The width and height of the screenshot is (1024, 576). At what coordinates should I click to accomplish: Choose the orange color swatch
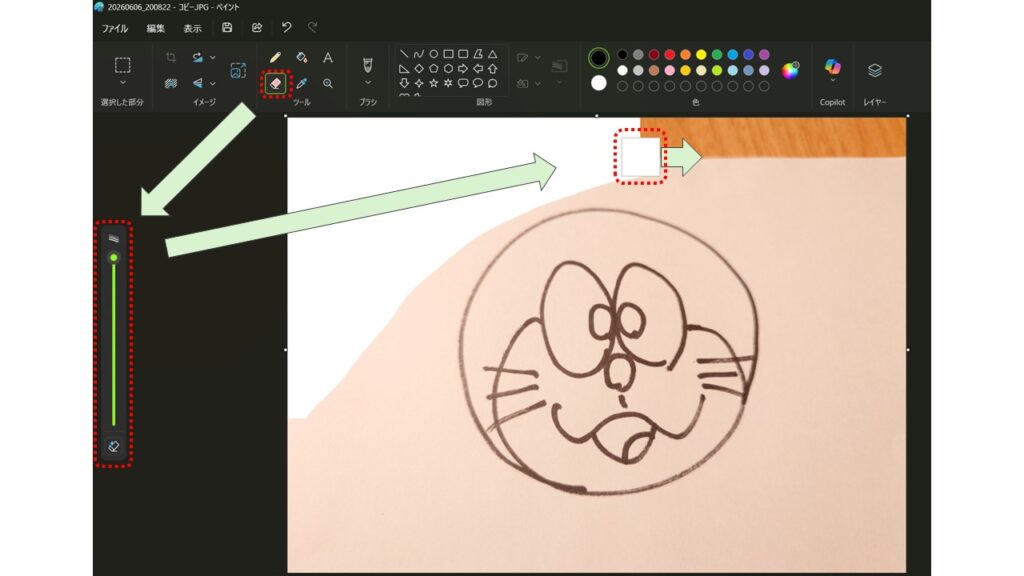tap(685, 55)
